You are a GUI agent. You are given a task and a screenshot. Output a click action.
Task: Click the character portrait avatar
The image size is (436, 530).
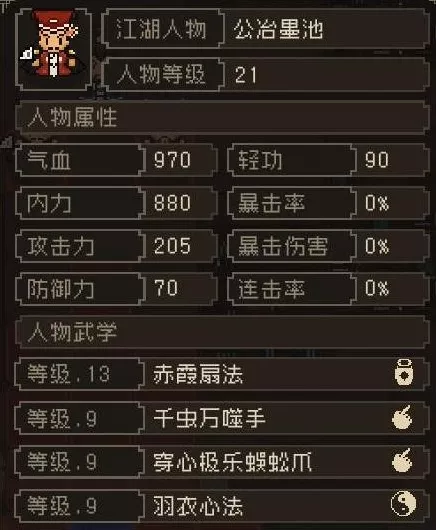pyautogui.click(x=53, y=49)
